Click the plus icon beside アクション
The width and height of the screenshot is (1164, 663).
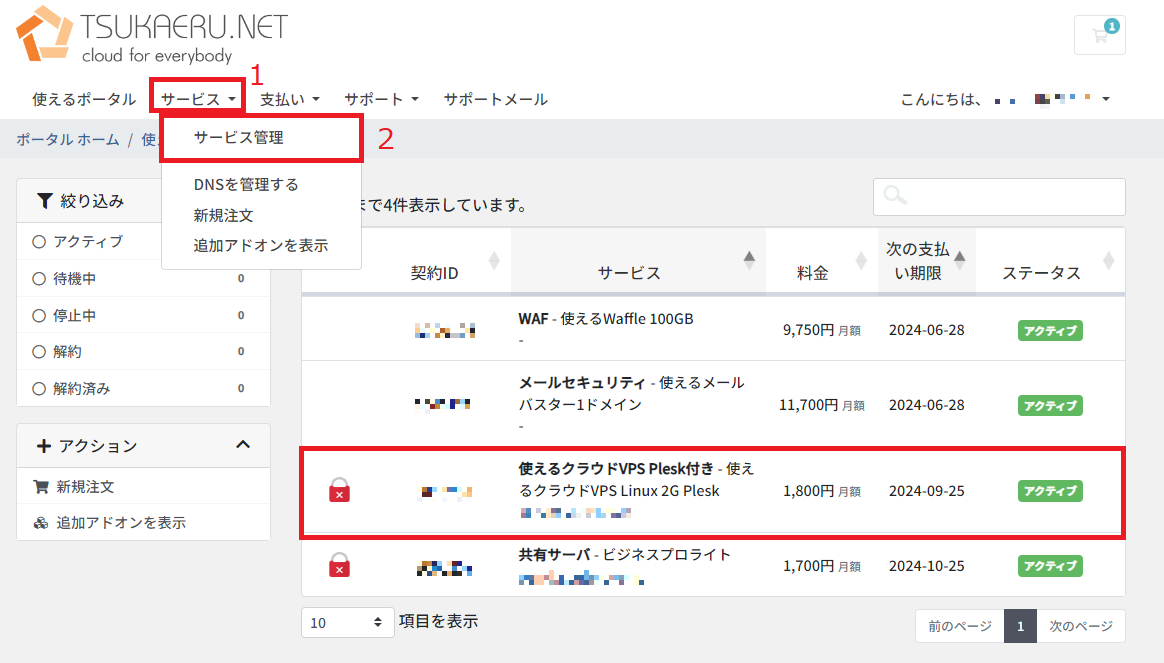[44, 445]
